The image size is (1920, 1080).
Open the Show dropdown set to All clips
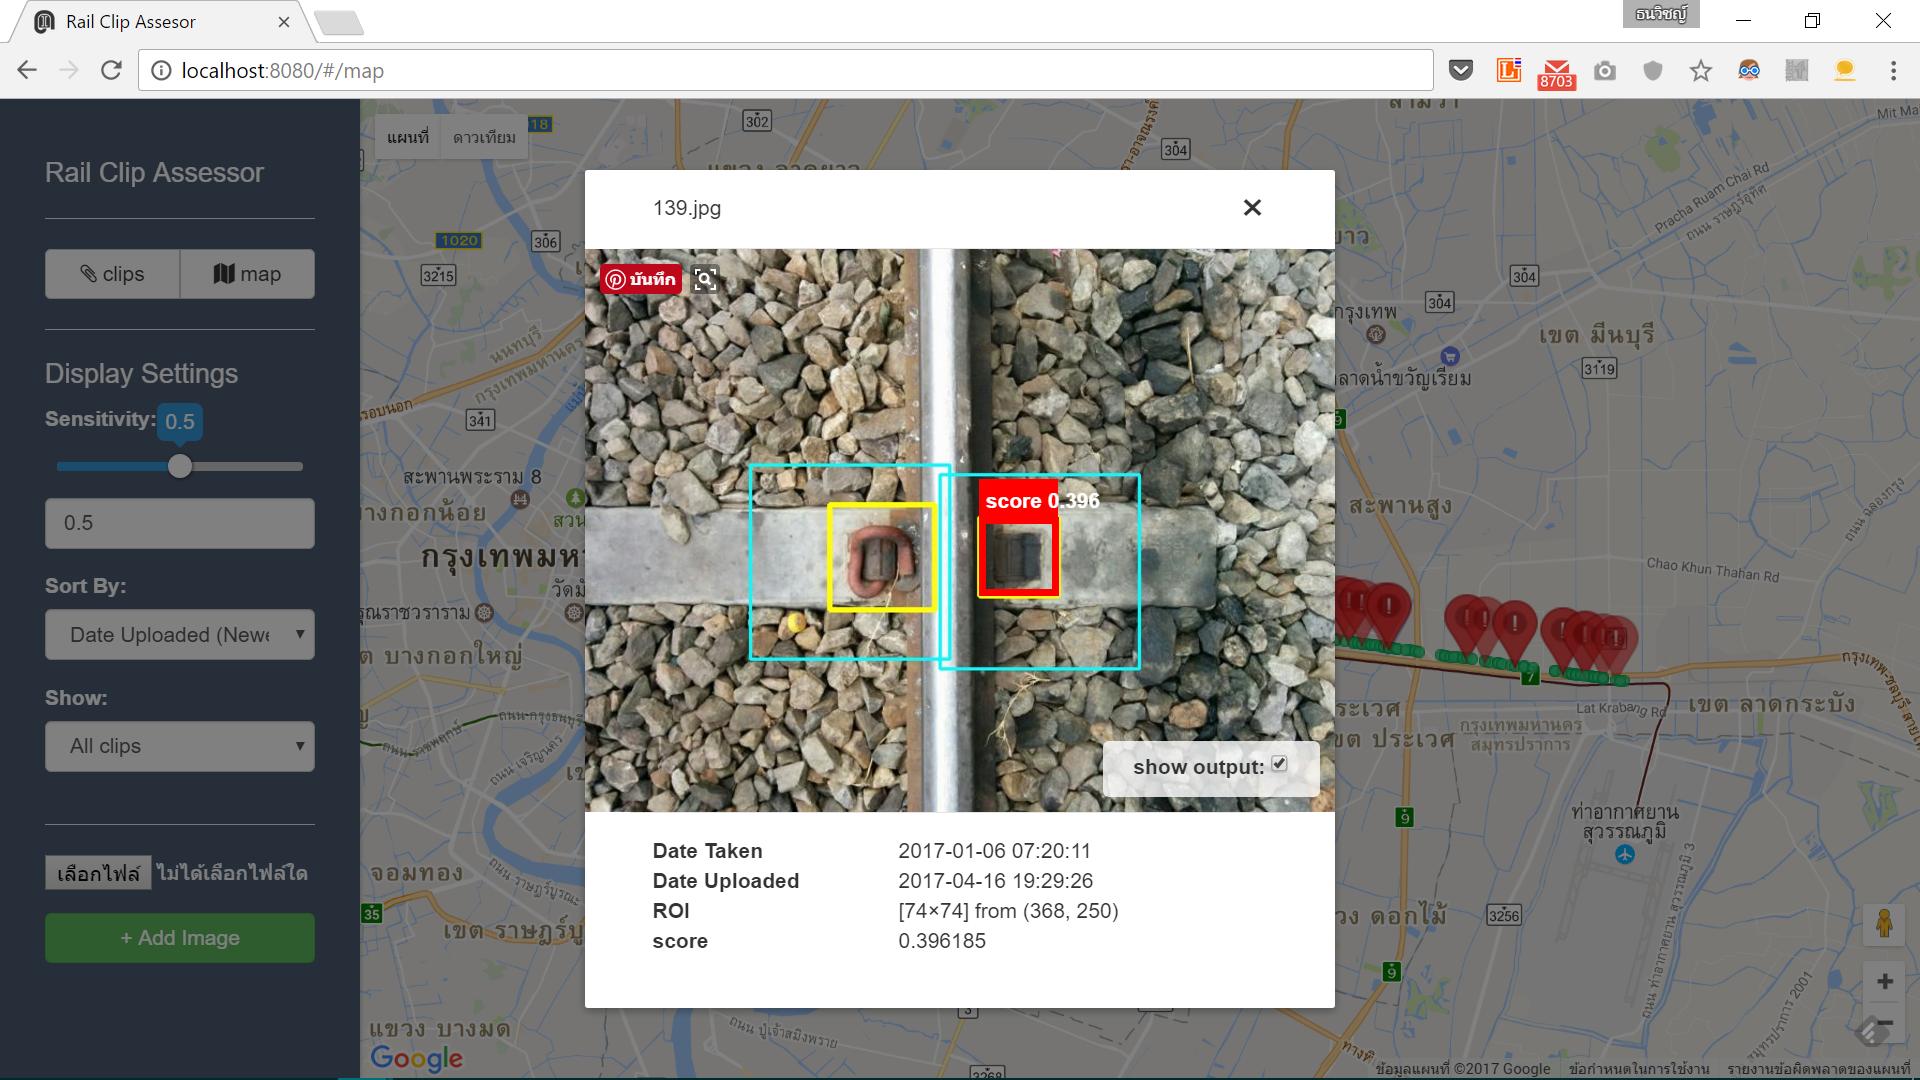tap(179, 746)
